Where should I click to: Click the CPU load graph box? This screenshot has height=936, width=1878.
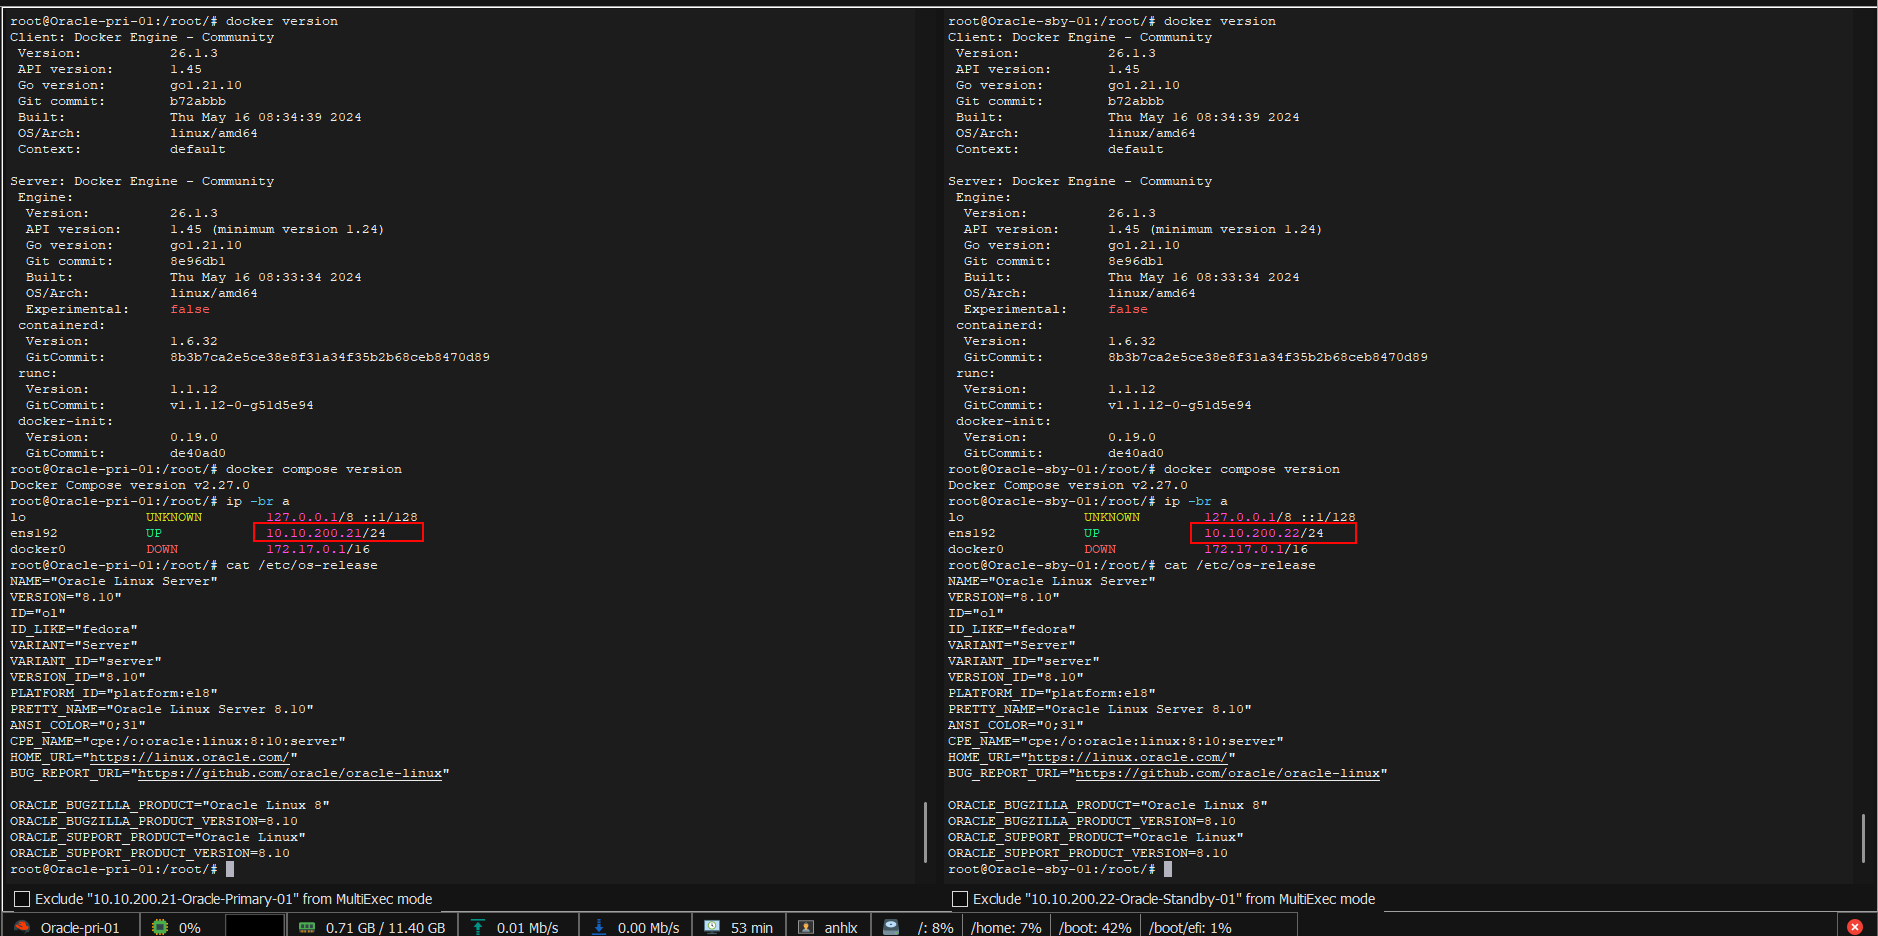255,926
